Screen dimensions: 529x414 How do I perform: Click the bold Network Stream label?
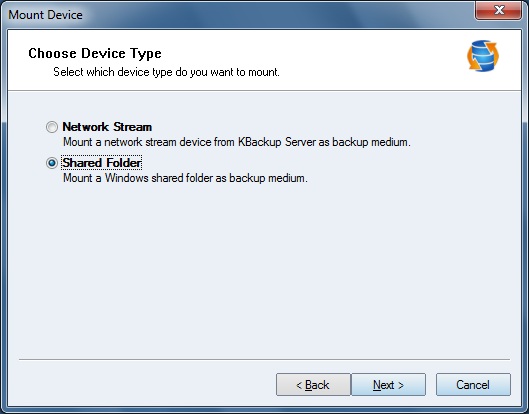107,127
